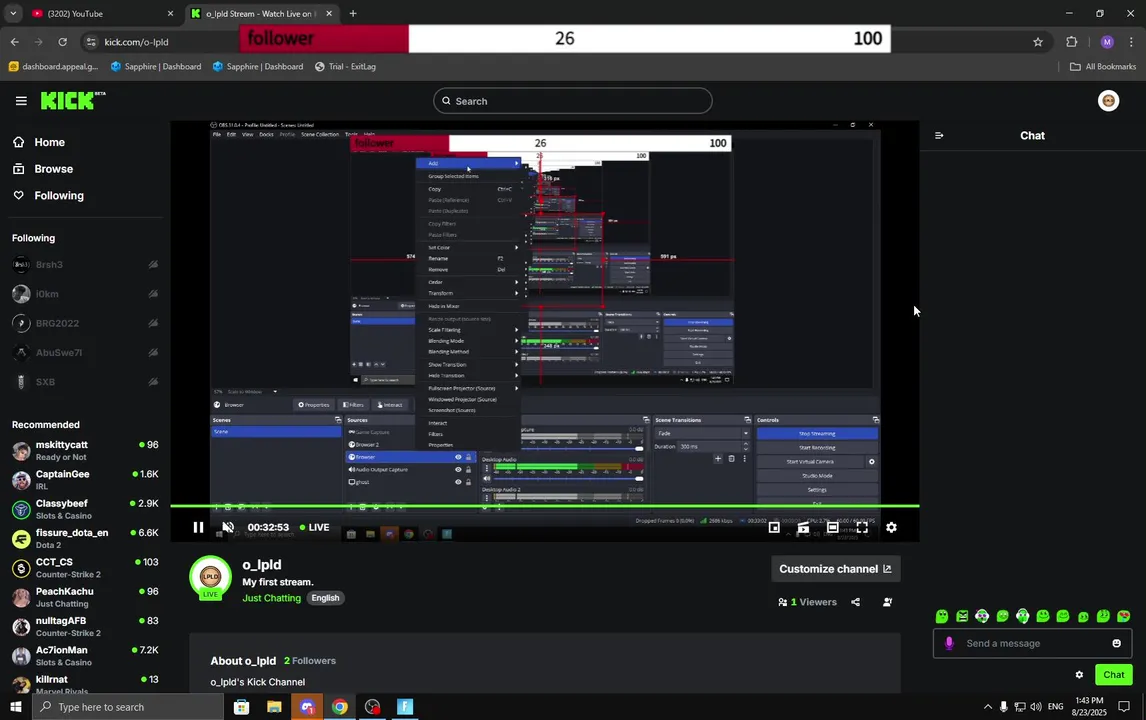Click the purple microphone icon in chat box
This screenshot has width=1146, height=720.
(x=949, y=643)
